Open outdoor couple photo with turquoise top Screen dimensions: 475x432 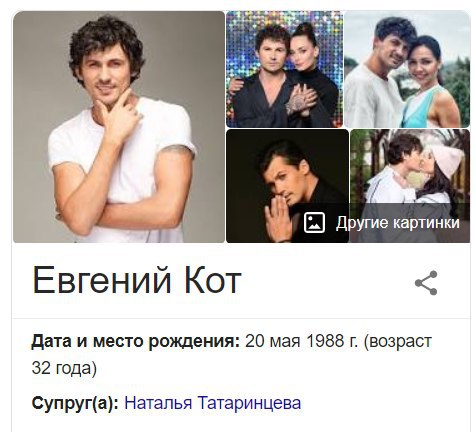pos(407,69)
